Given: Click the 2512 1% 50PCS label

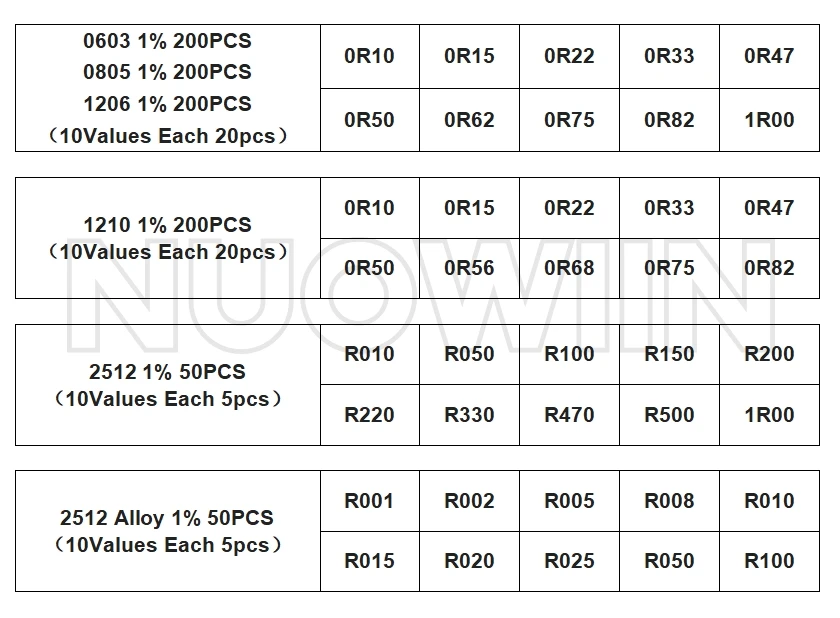Looking at the screenshot, I should (x=167, y=372).
